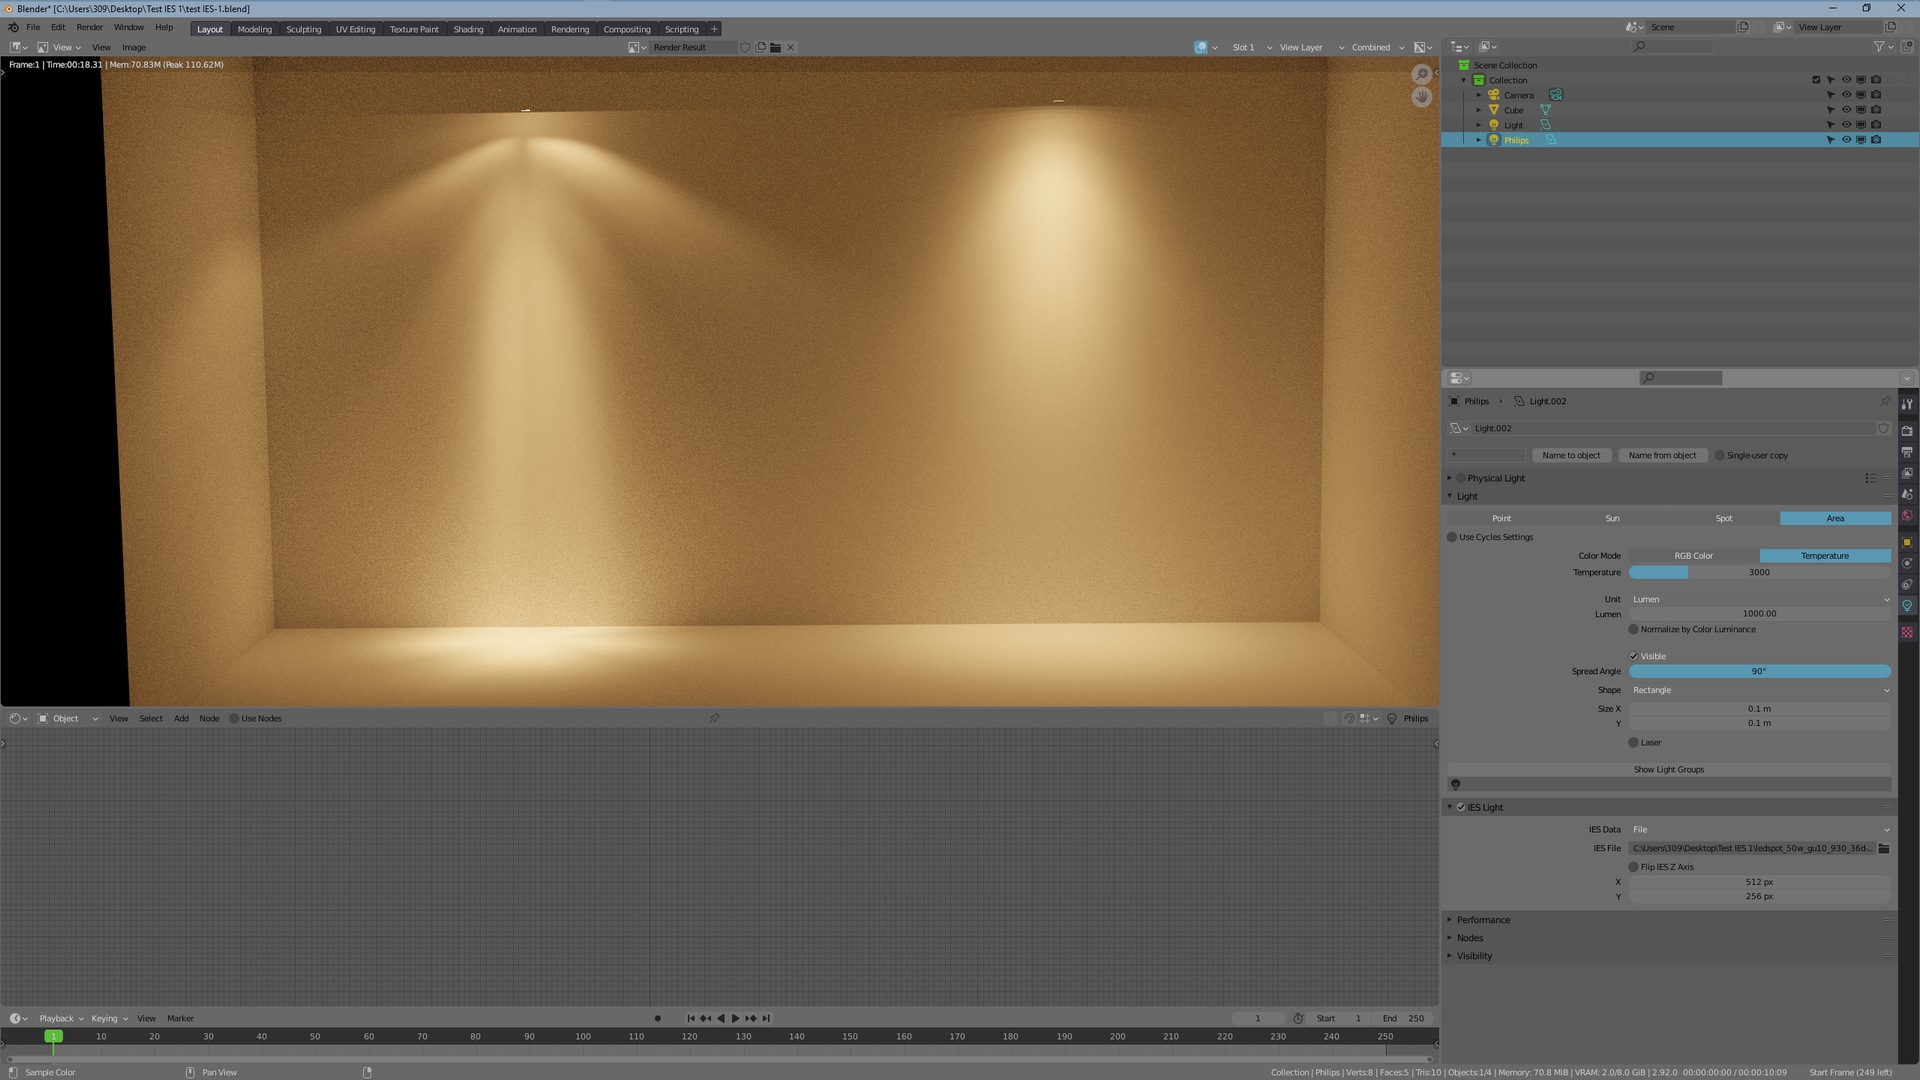The height and width of the screenshot is (1080, 1920).
Task: Switch to the Shading workspace tab
Action: pos(468,29)
